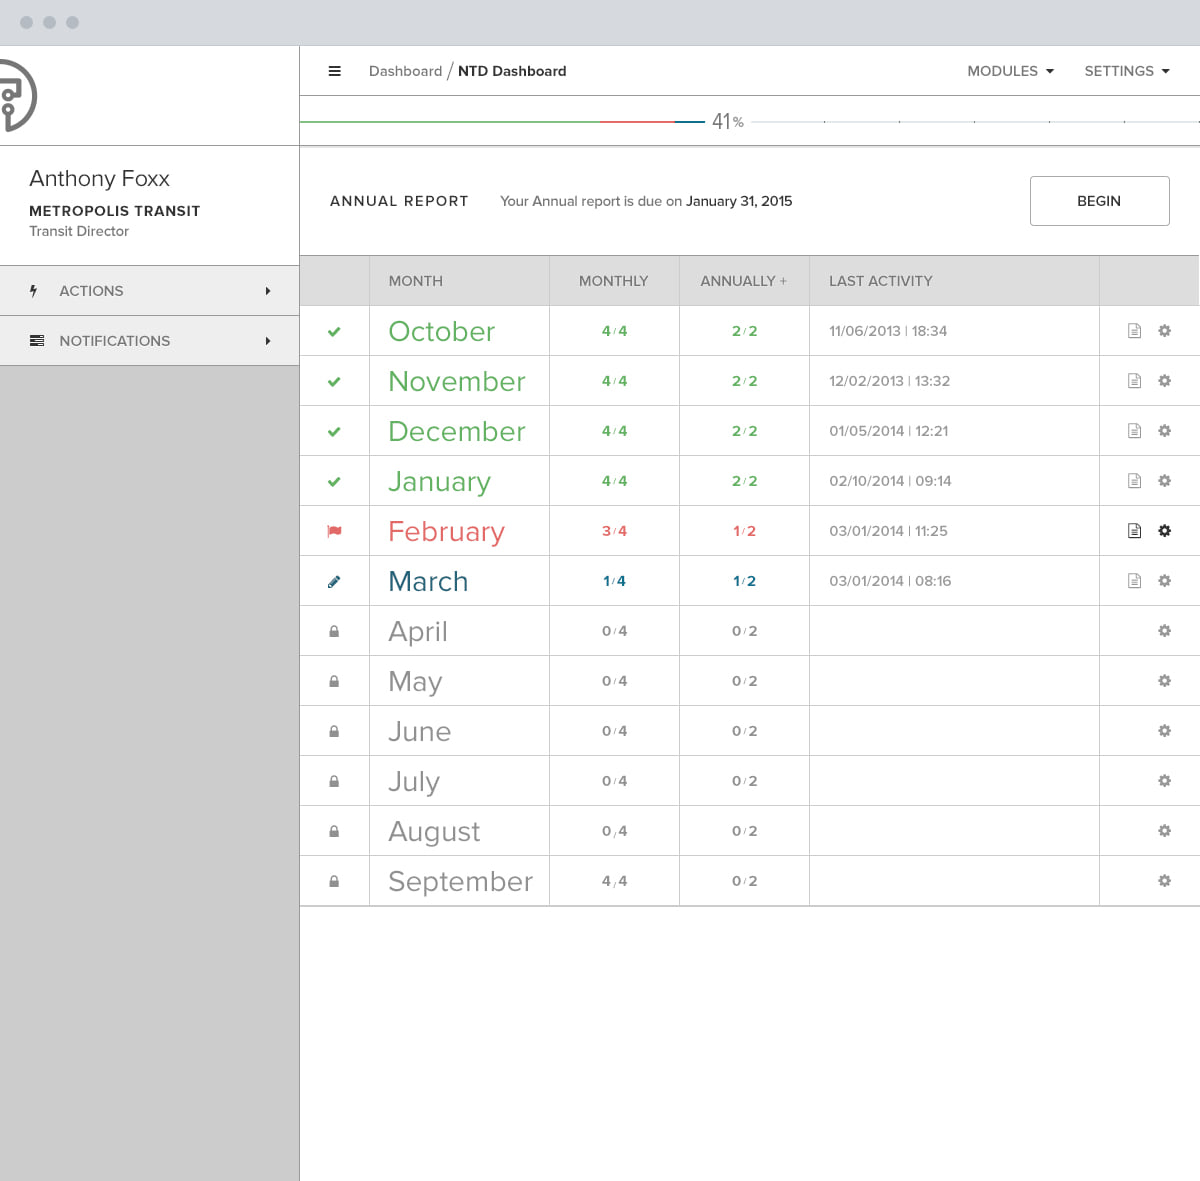Image resolution: width=1200 pixels, height=1181 pixels.
Task: Expand the Notifications sidebar section
Action: [x=150, y=341]
